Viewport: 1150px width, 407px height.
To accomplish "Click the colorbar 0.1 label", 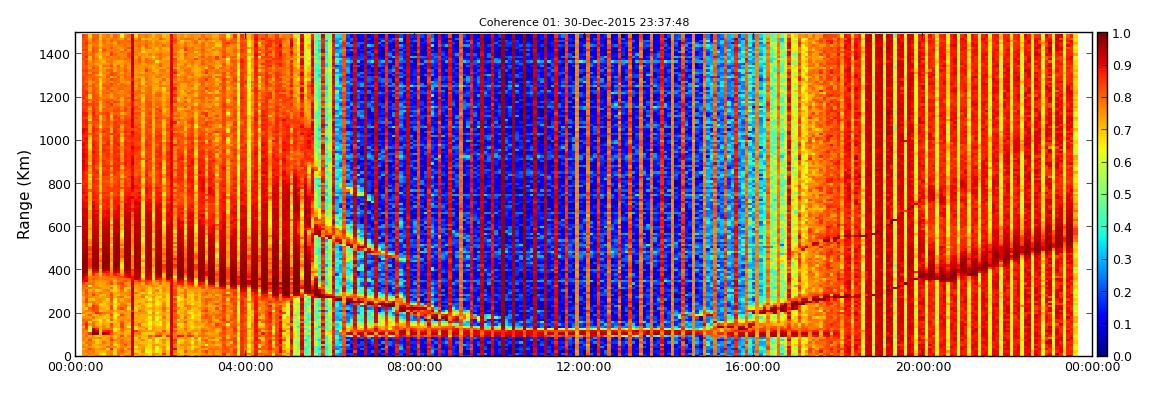I will click(x=1123, y=324).
